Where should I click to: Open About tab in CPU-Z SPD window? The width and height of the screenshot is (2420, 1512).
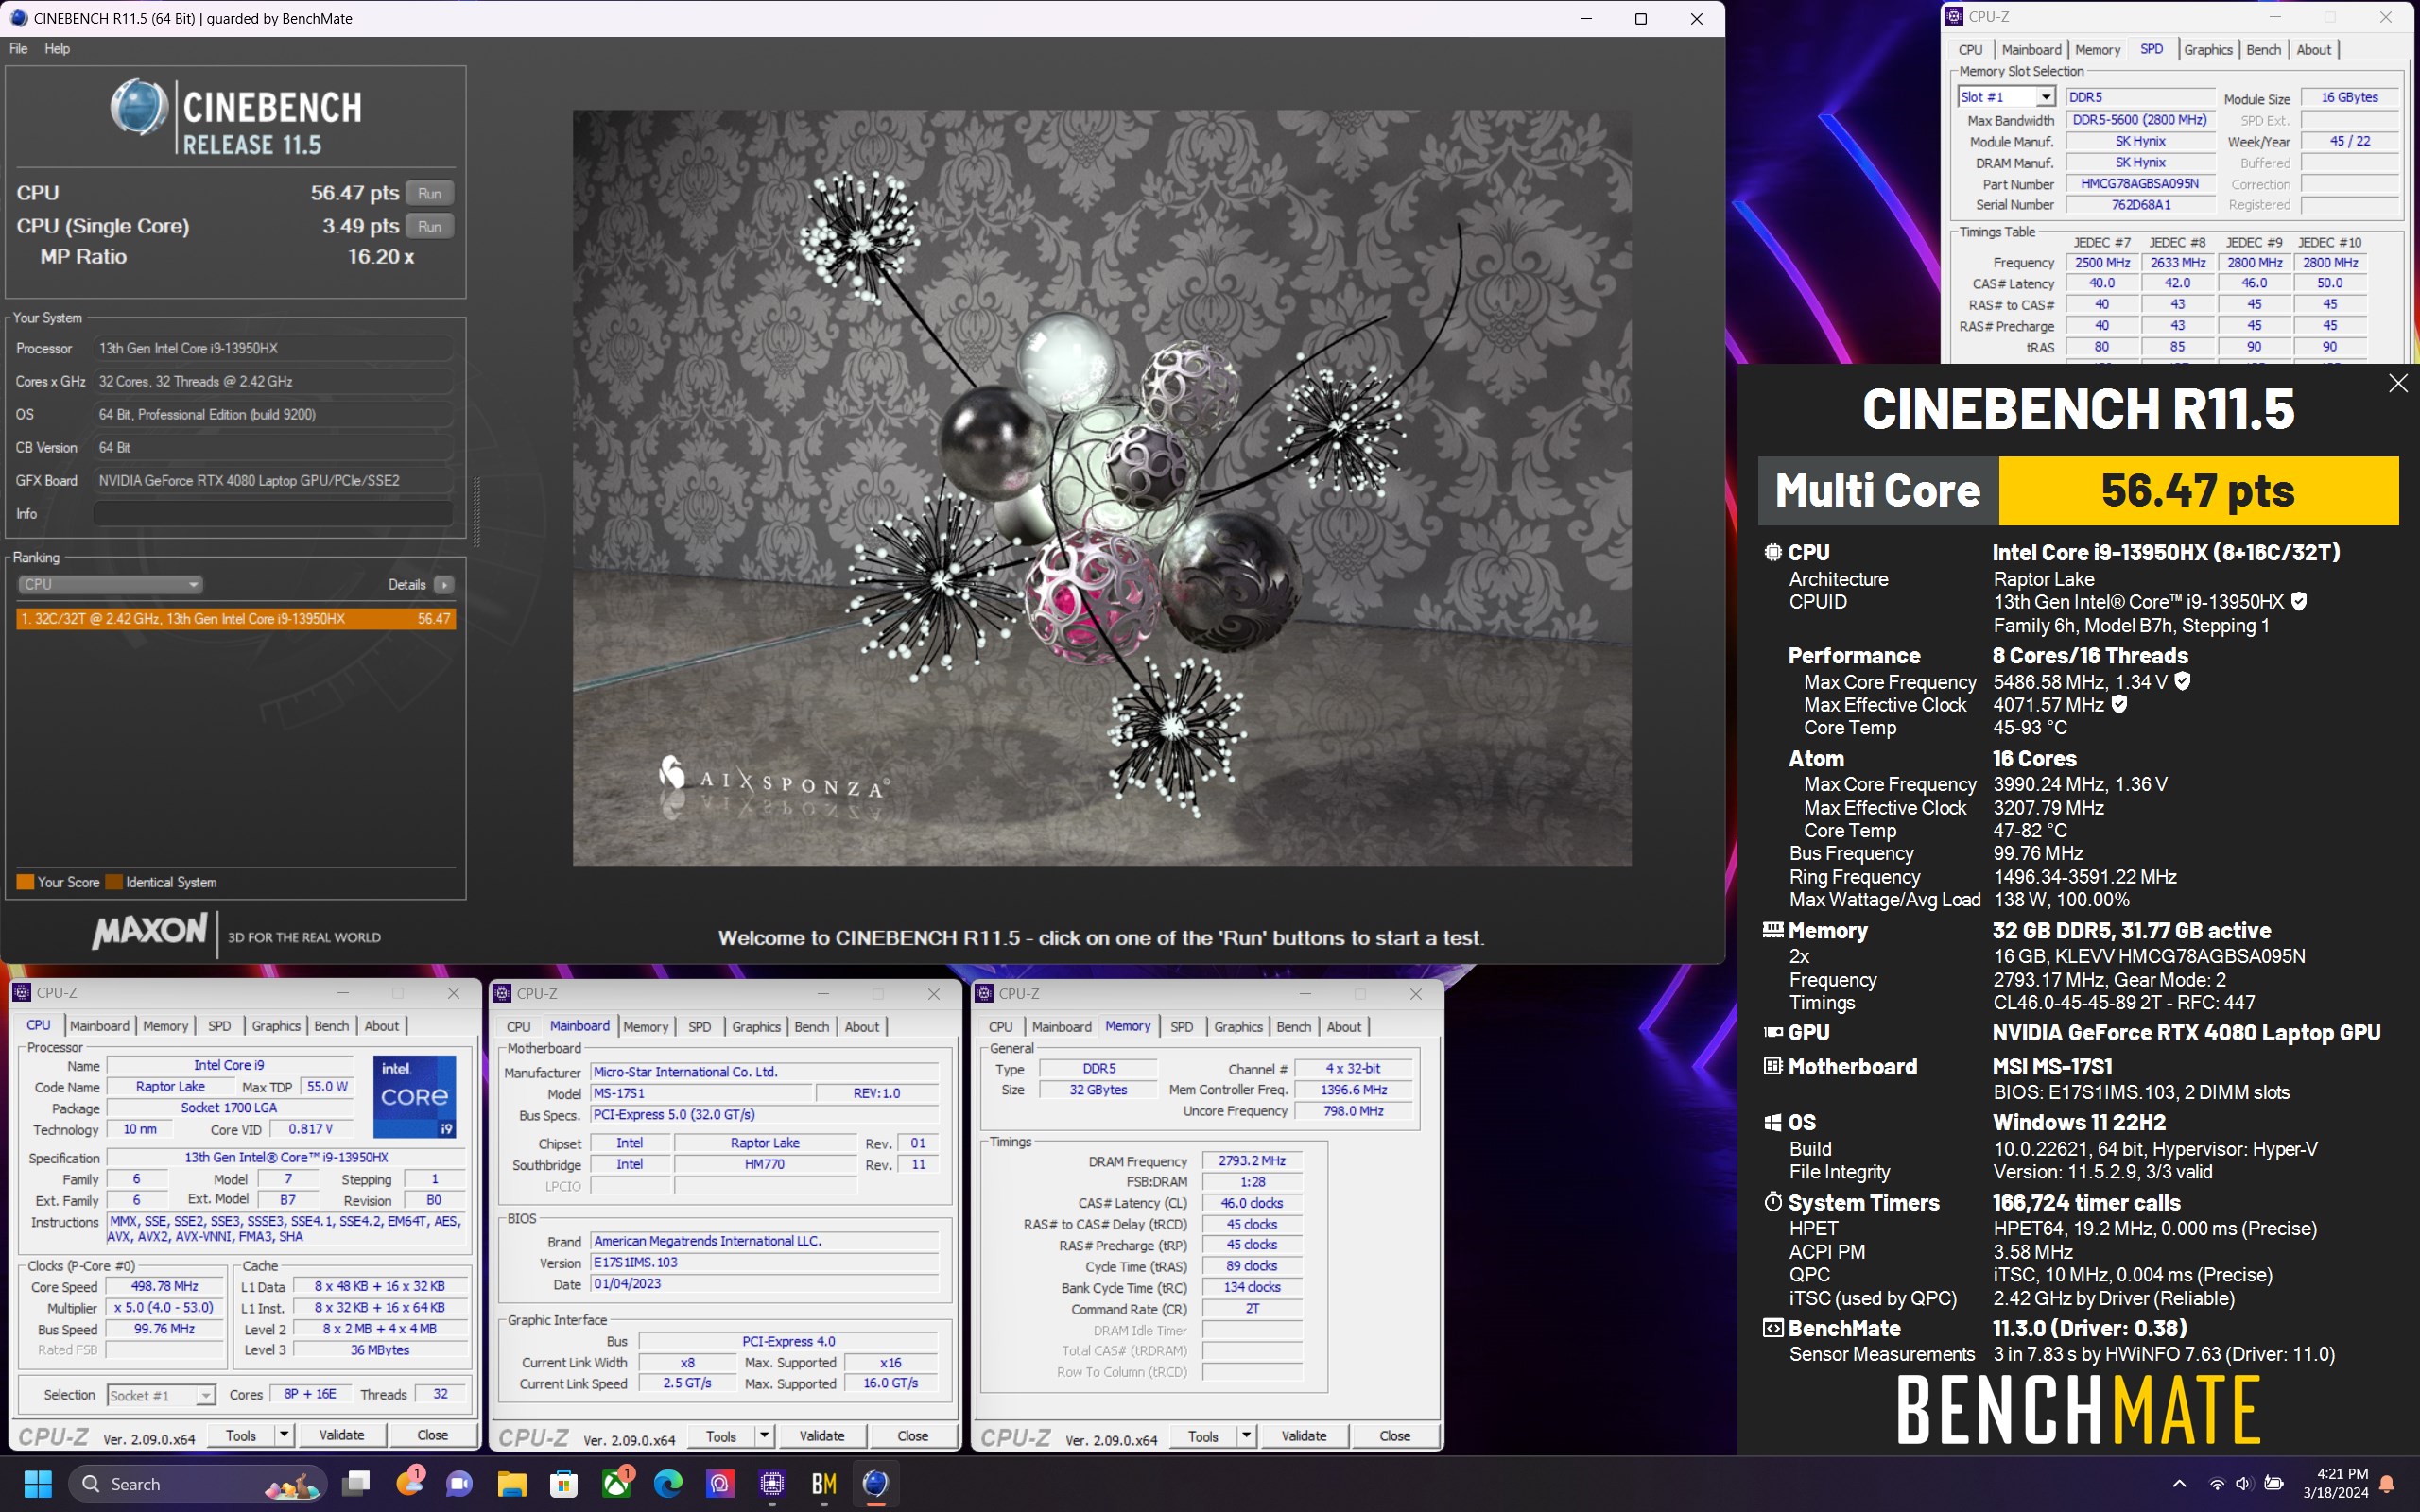[2313, 50]
